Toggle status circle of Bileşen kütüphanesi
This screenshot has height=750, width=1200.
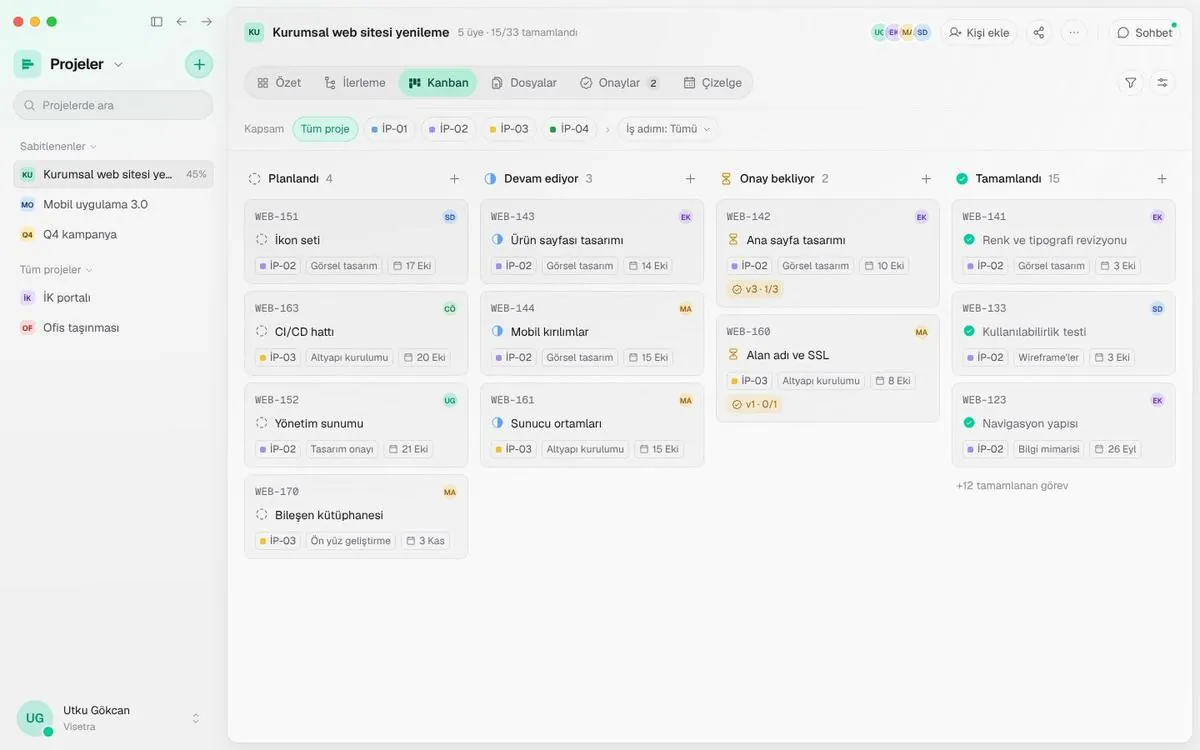262,515
